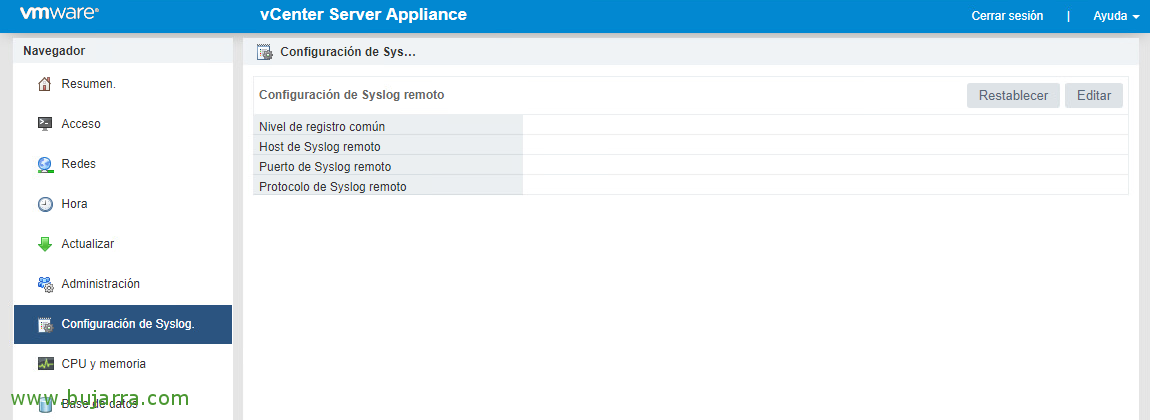Click the Cerrar sesión link

1007,16
